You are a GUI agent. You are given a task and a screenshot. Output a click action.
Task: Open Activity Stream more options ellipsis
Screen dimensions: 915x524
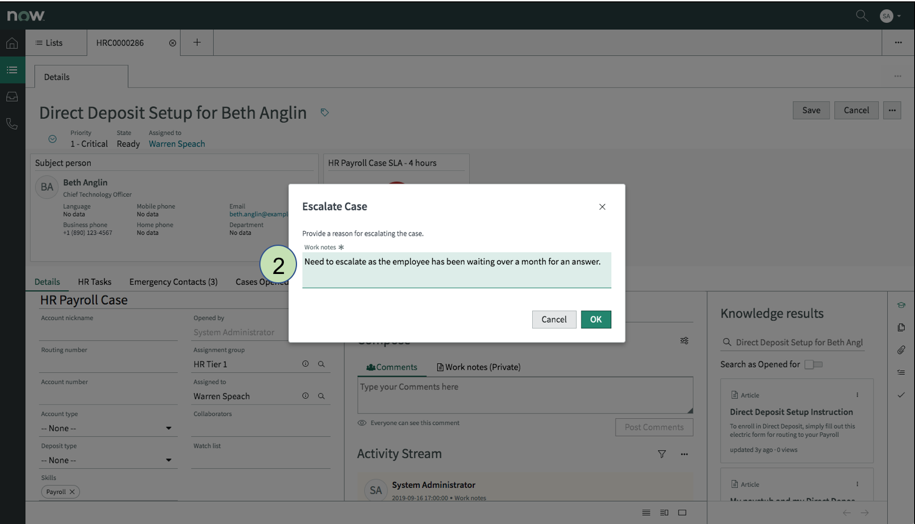[x=684, y=454]
